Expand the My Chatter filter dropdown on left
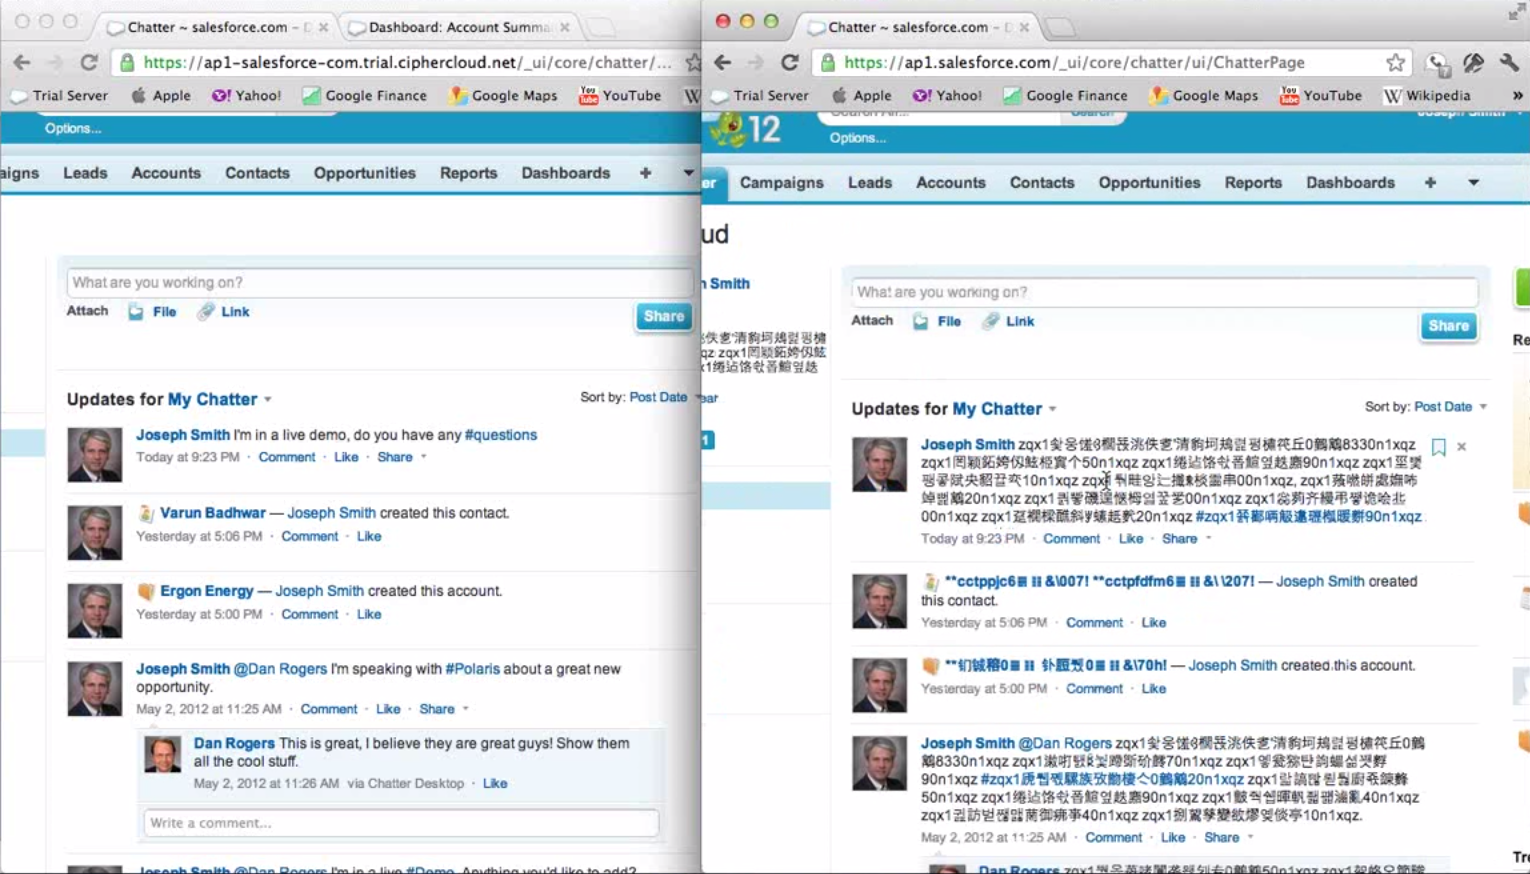The height and width of the screenshot is (874, 1530). click(x=268, y=400)
